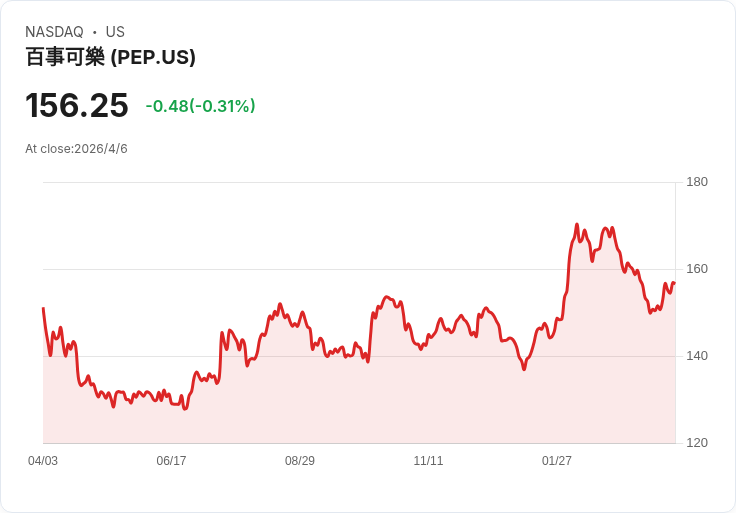Open the 百事可樂 (PEP.US) stock title
The height and width of the screenshot is (513, 736).
click(110, 57)
